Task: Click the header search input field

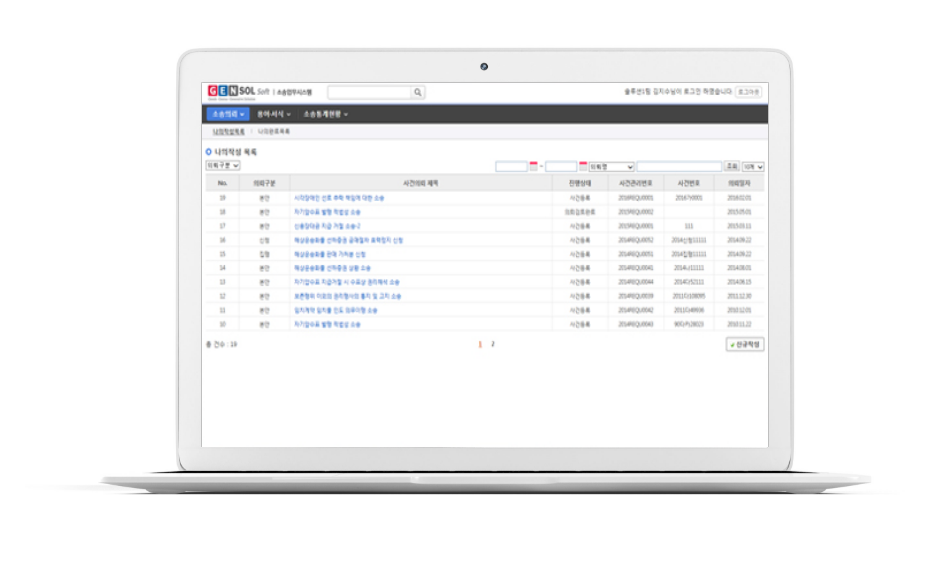Action: [369, 92]
